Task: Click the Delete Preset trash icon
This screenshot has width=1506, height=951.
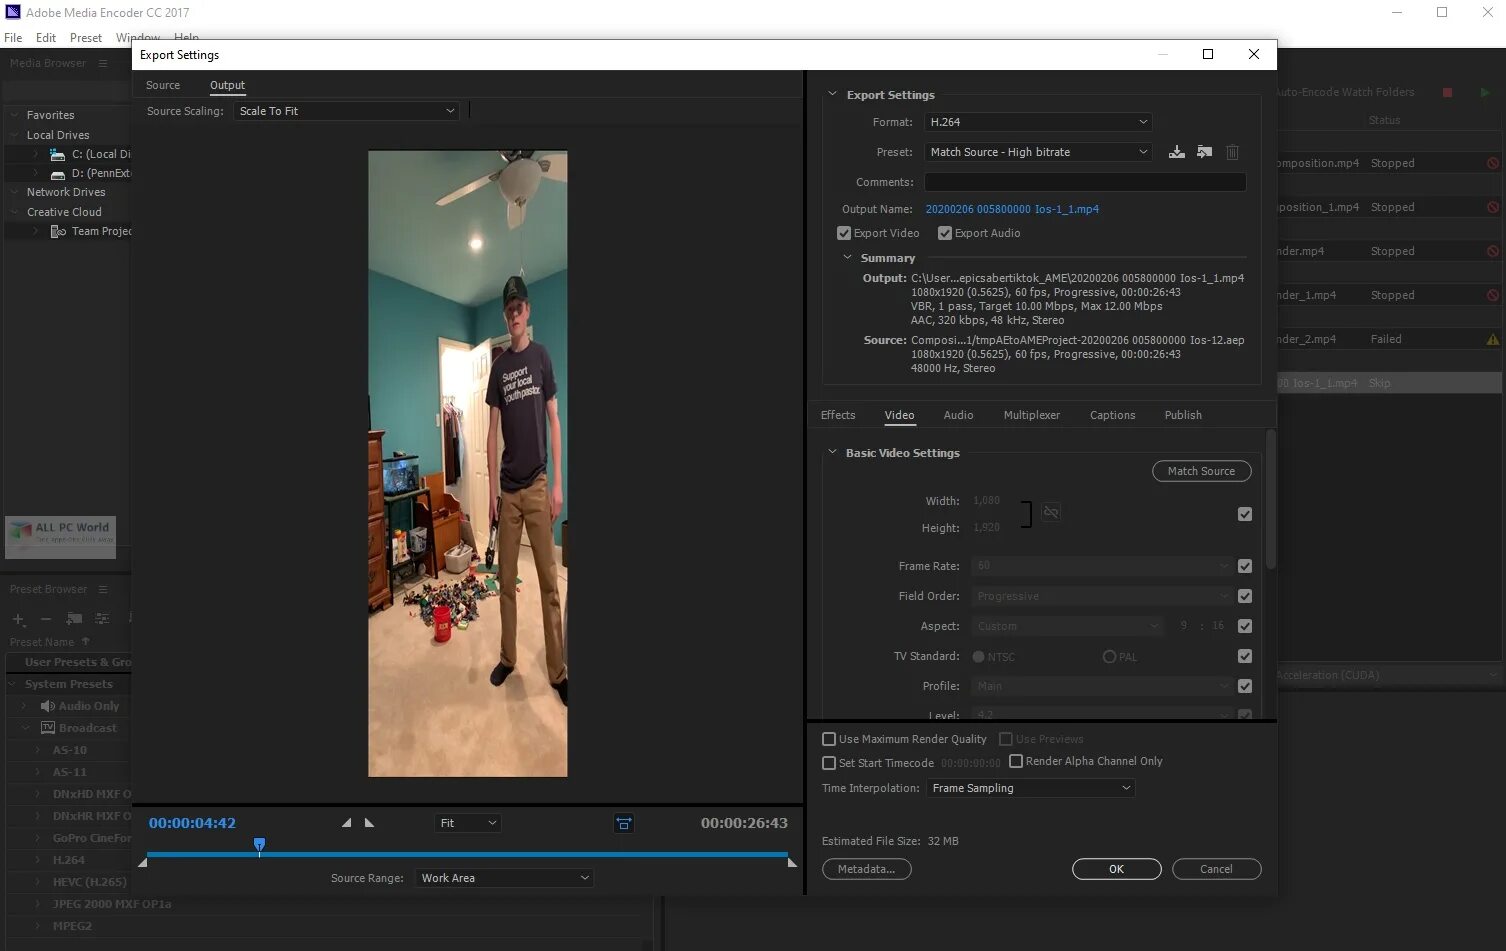Action: (1232, 152)
